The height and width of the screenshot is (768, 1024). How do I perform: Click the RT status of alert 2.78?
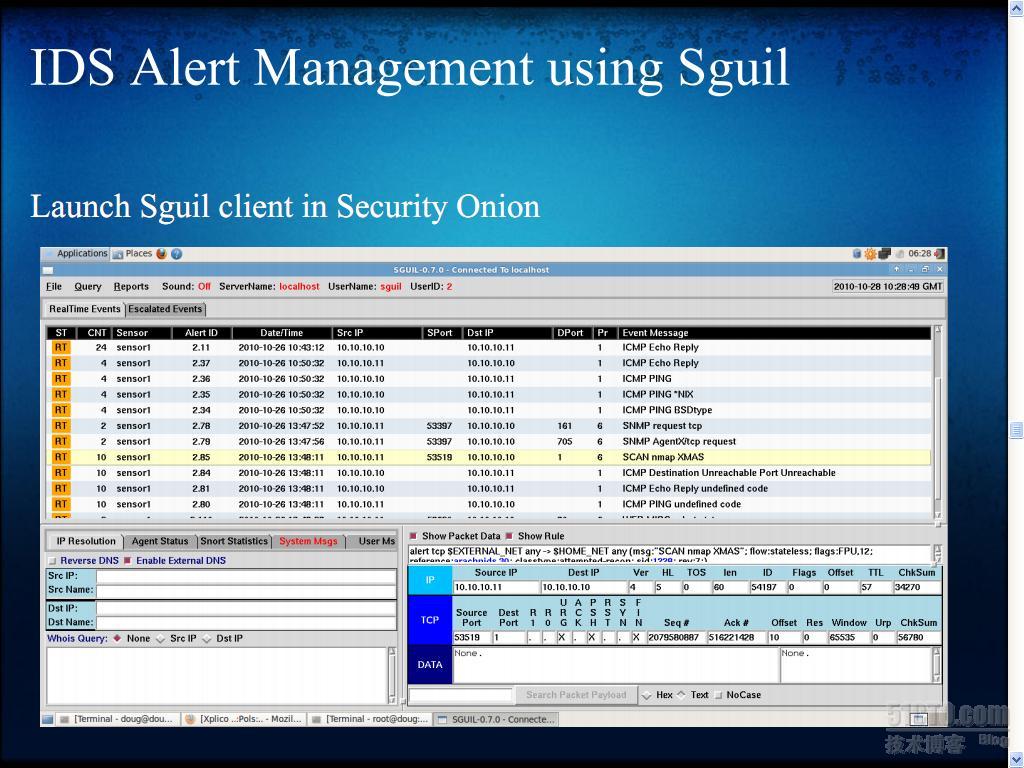pos(61,426)
